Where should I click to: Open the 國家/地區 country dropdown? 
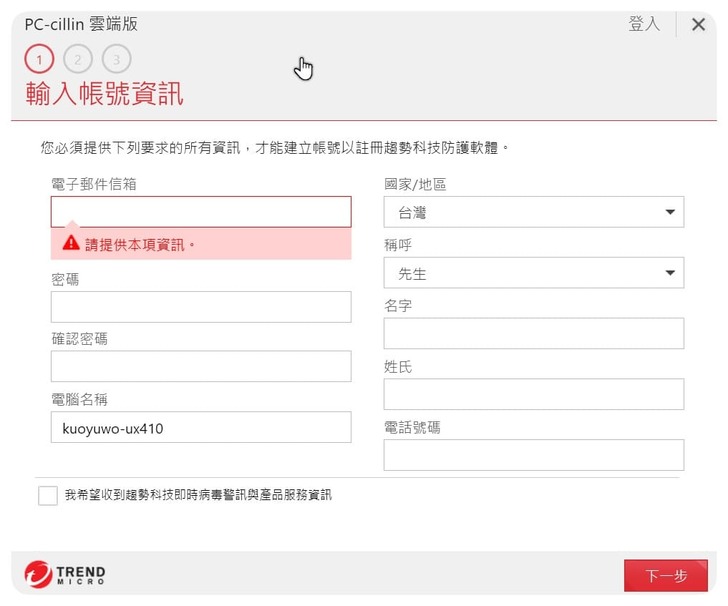[534, 212]
